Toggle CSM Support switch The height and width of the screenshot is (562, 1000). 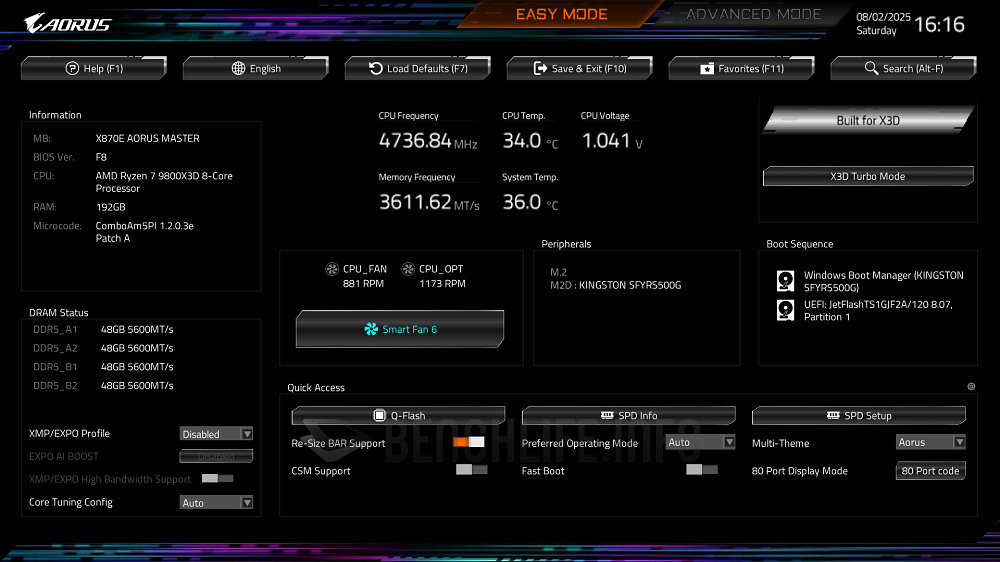[471, 470]
